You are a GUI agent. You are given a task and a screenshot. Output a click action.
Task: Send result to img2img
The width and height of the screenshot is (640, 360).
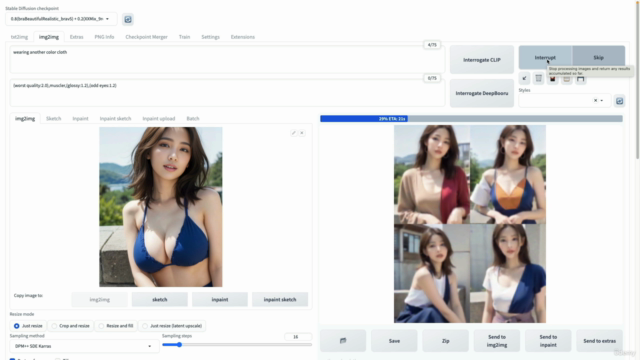tap(497, 340)
